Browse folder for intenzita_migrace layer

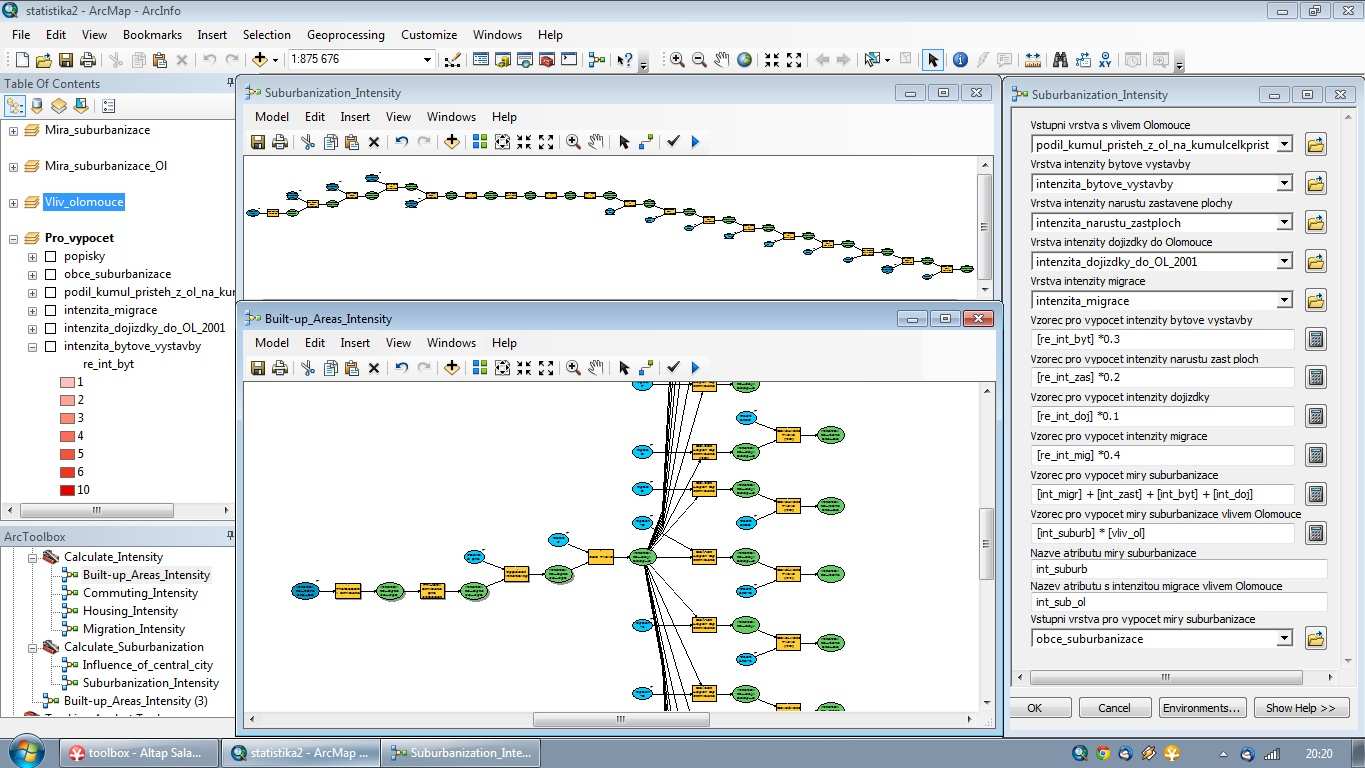1316,300
